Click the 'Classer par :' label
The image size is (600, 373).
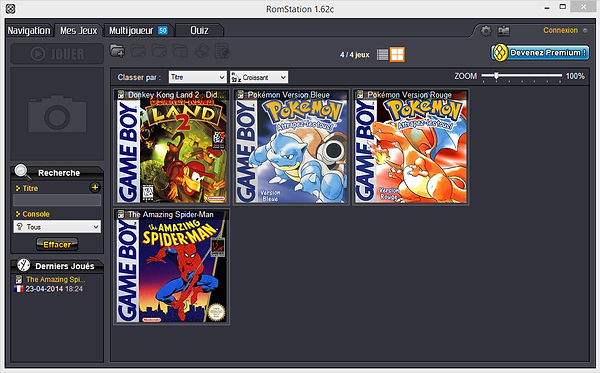(x=139, y=77)
